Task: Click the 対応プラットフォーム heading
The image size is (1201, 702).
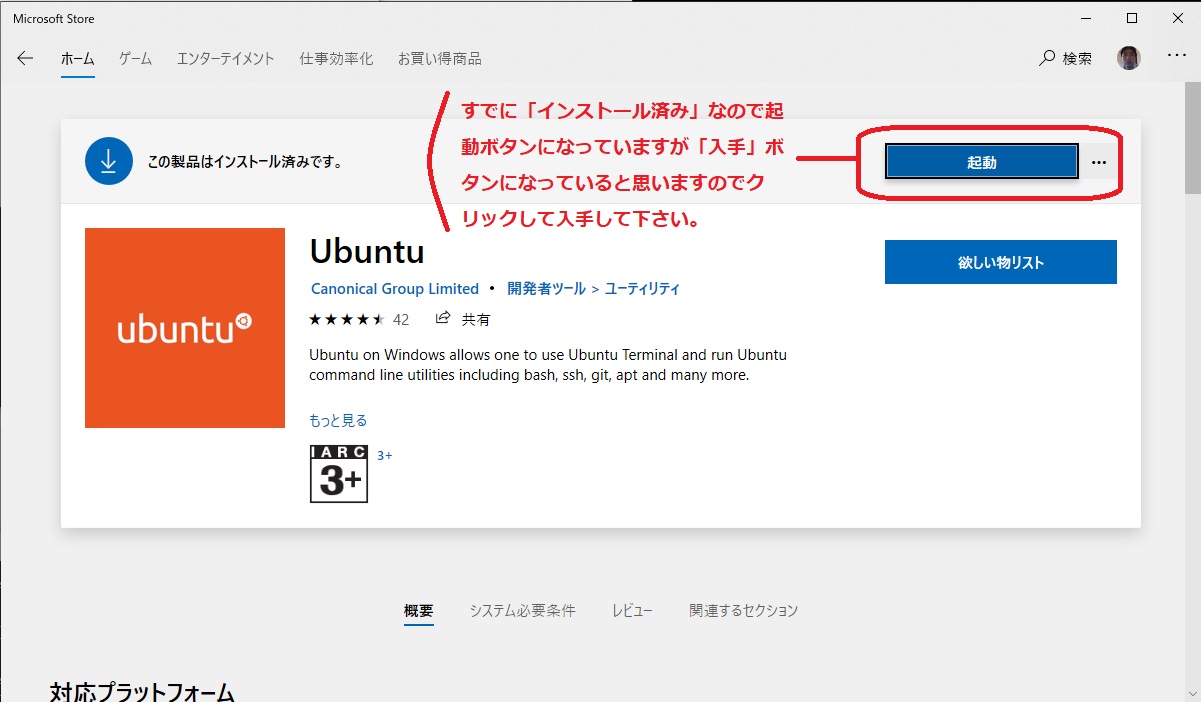Action: pyautogui.click(x=142, y=692)
